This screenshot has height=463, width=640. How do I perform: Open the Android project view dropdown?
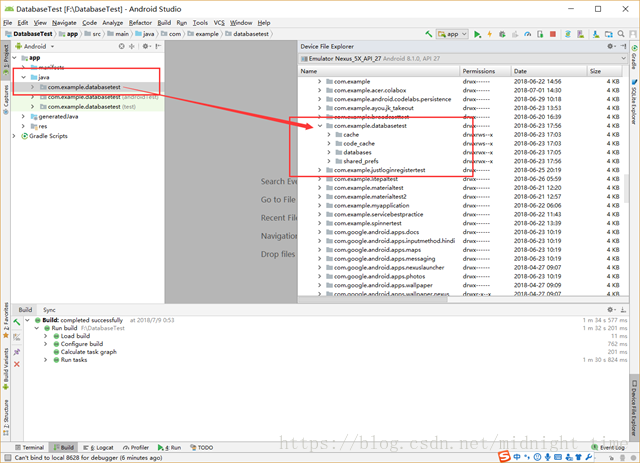(35, 47)
